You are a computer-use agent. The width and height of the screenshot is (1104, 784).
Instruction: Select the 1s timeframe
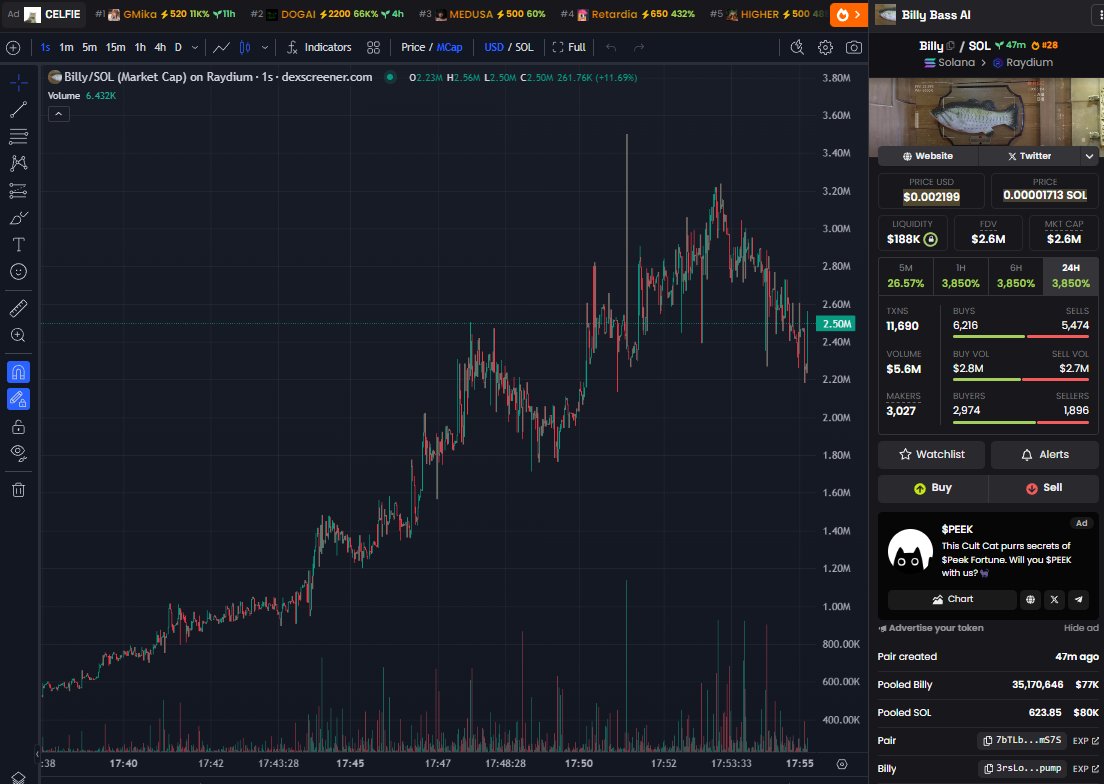point(45,47)
